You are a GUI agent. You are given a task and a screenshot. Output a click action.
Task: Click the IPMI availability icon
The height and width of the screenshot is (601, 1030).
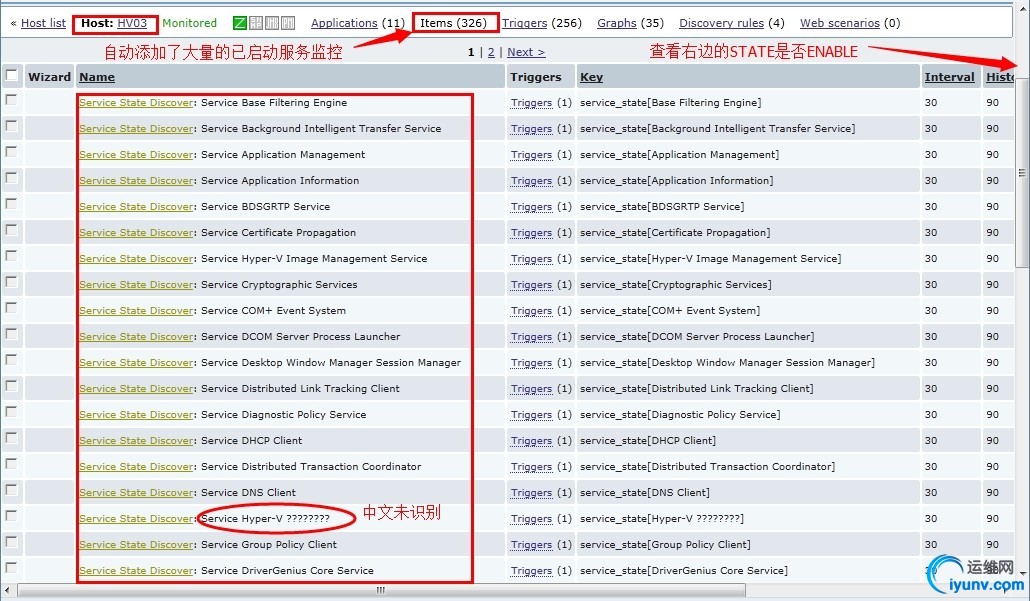point(288,23)
